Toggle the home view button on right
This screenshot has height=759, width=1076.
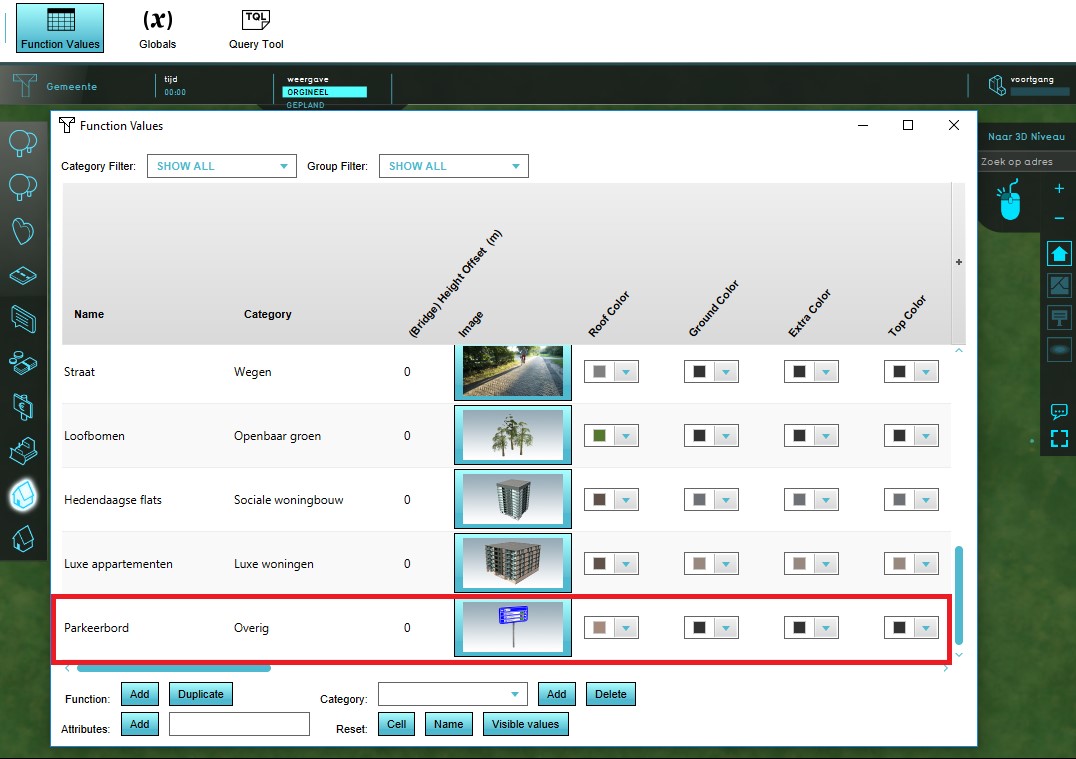coord(1059,254)
